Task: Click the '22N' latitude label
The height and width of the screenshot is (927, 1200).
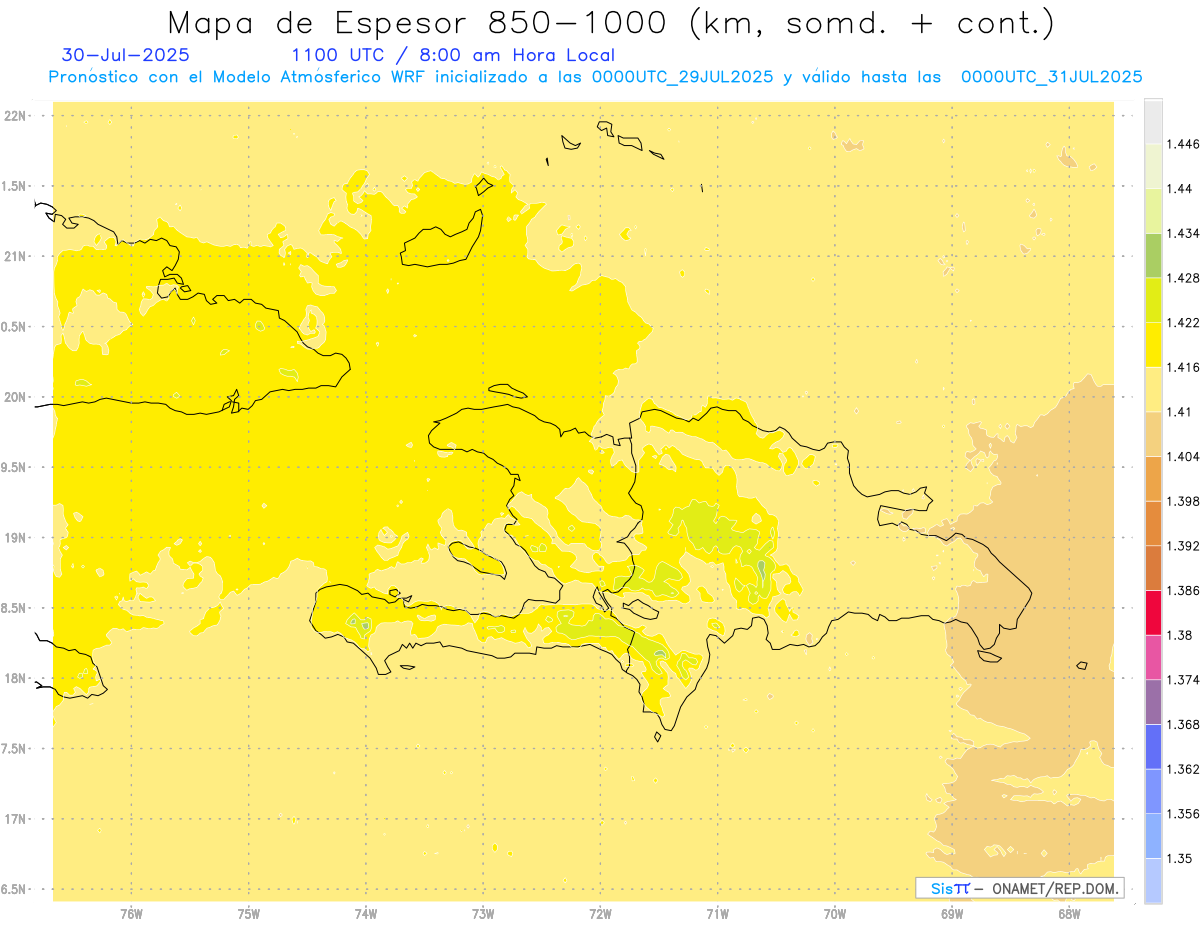Action: click(15, 116)
